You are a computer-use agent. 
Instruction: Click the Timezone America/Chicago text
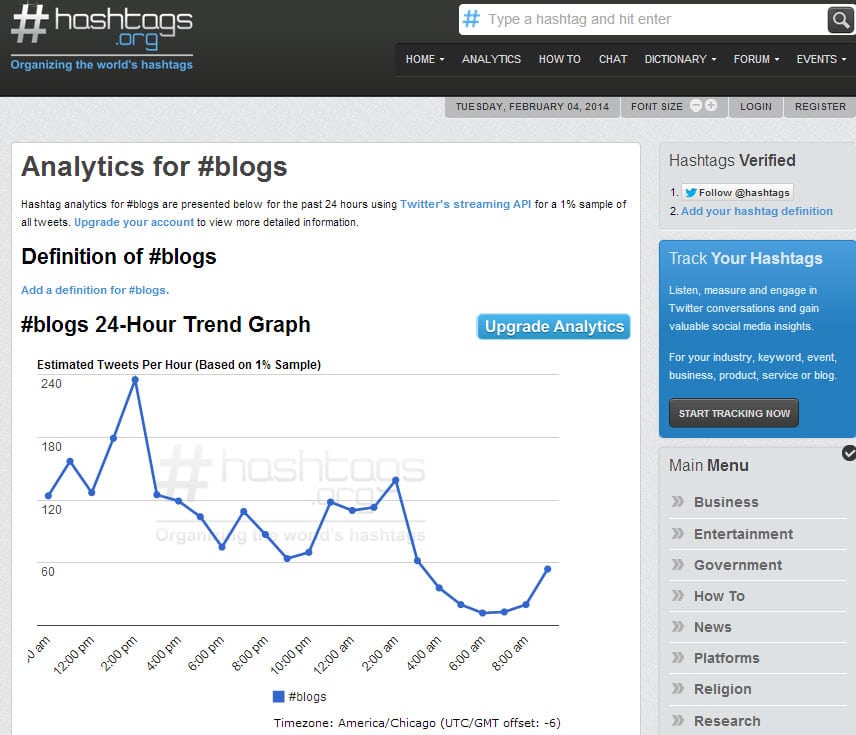coord(417,722)
